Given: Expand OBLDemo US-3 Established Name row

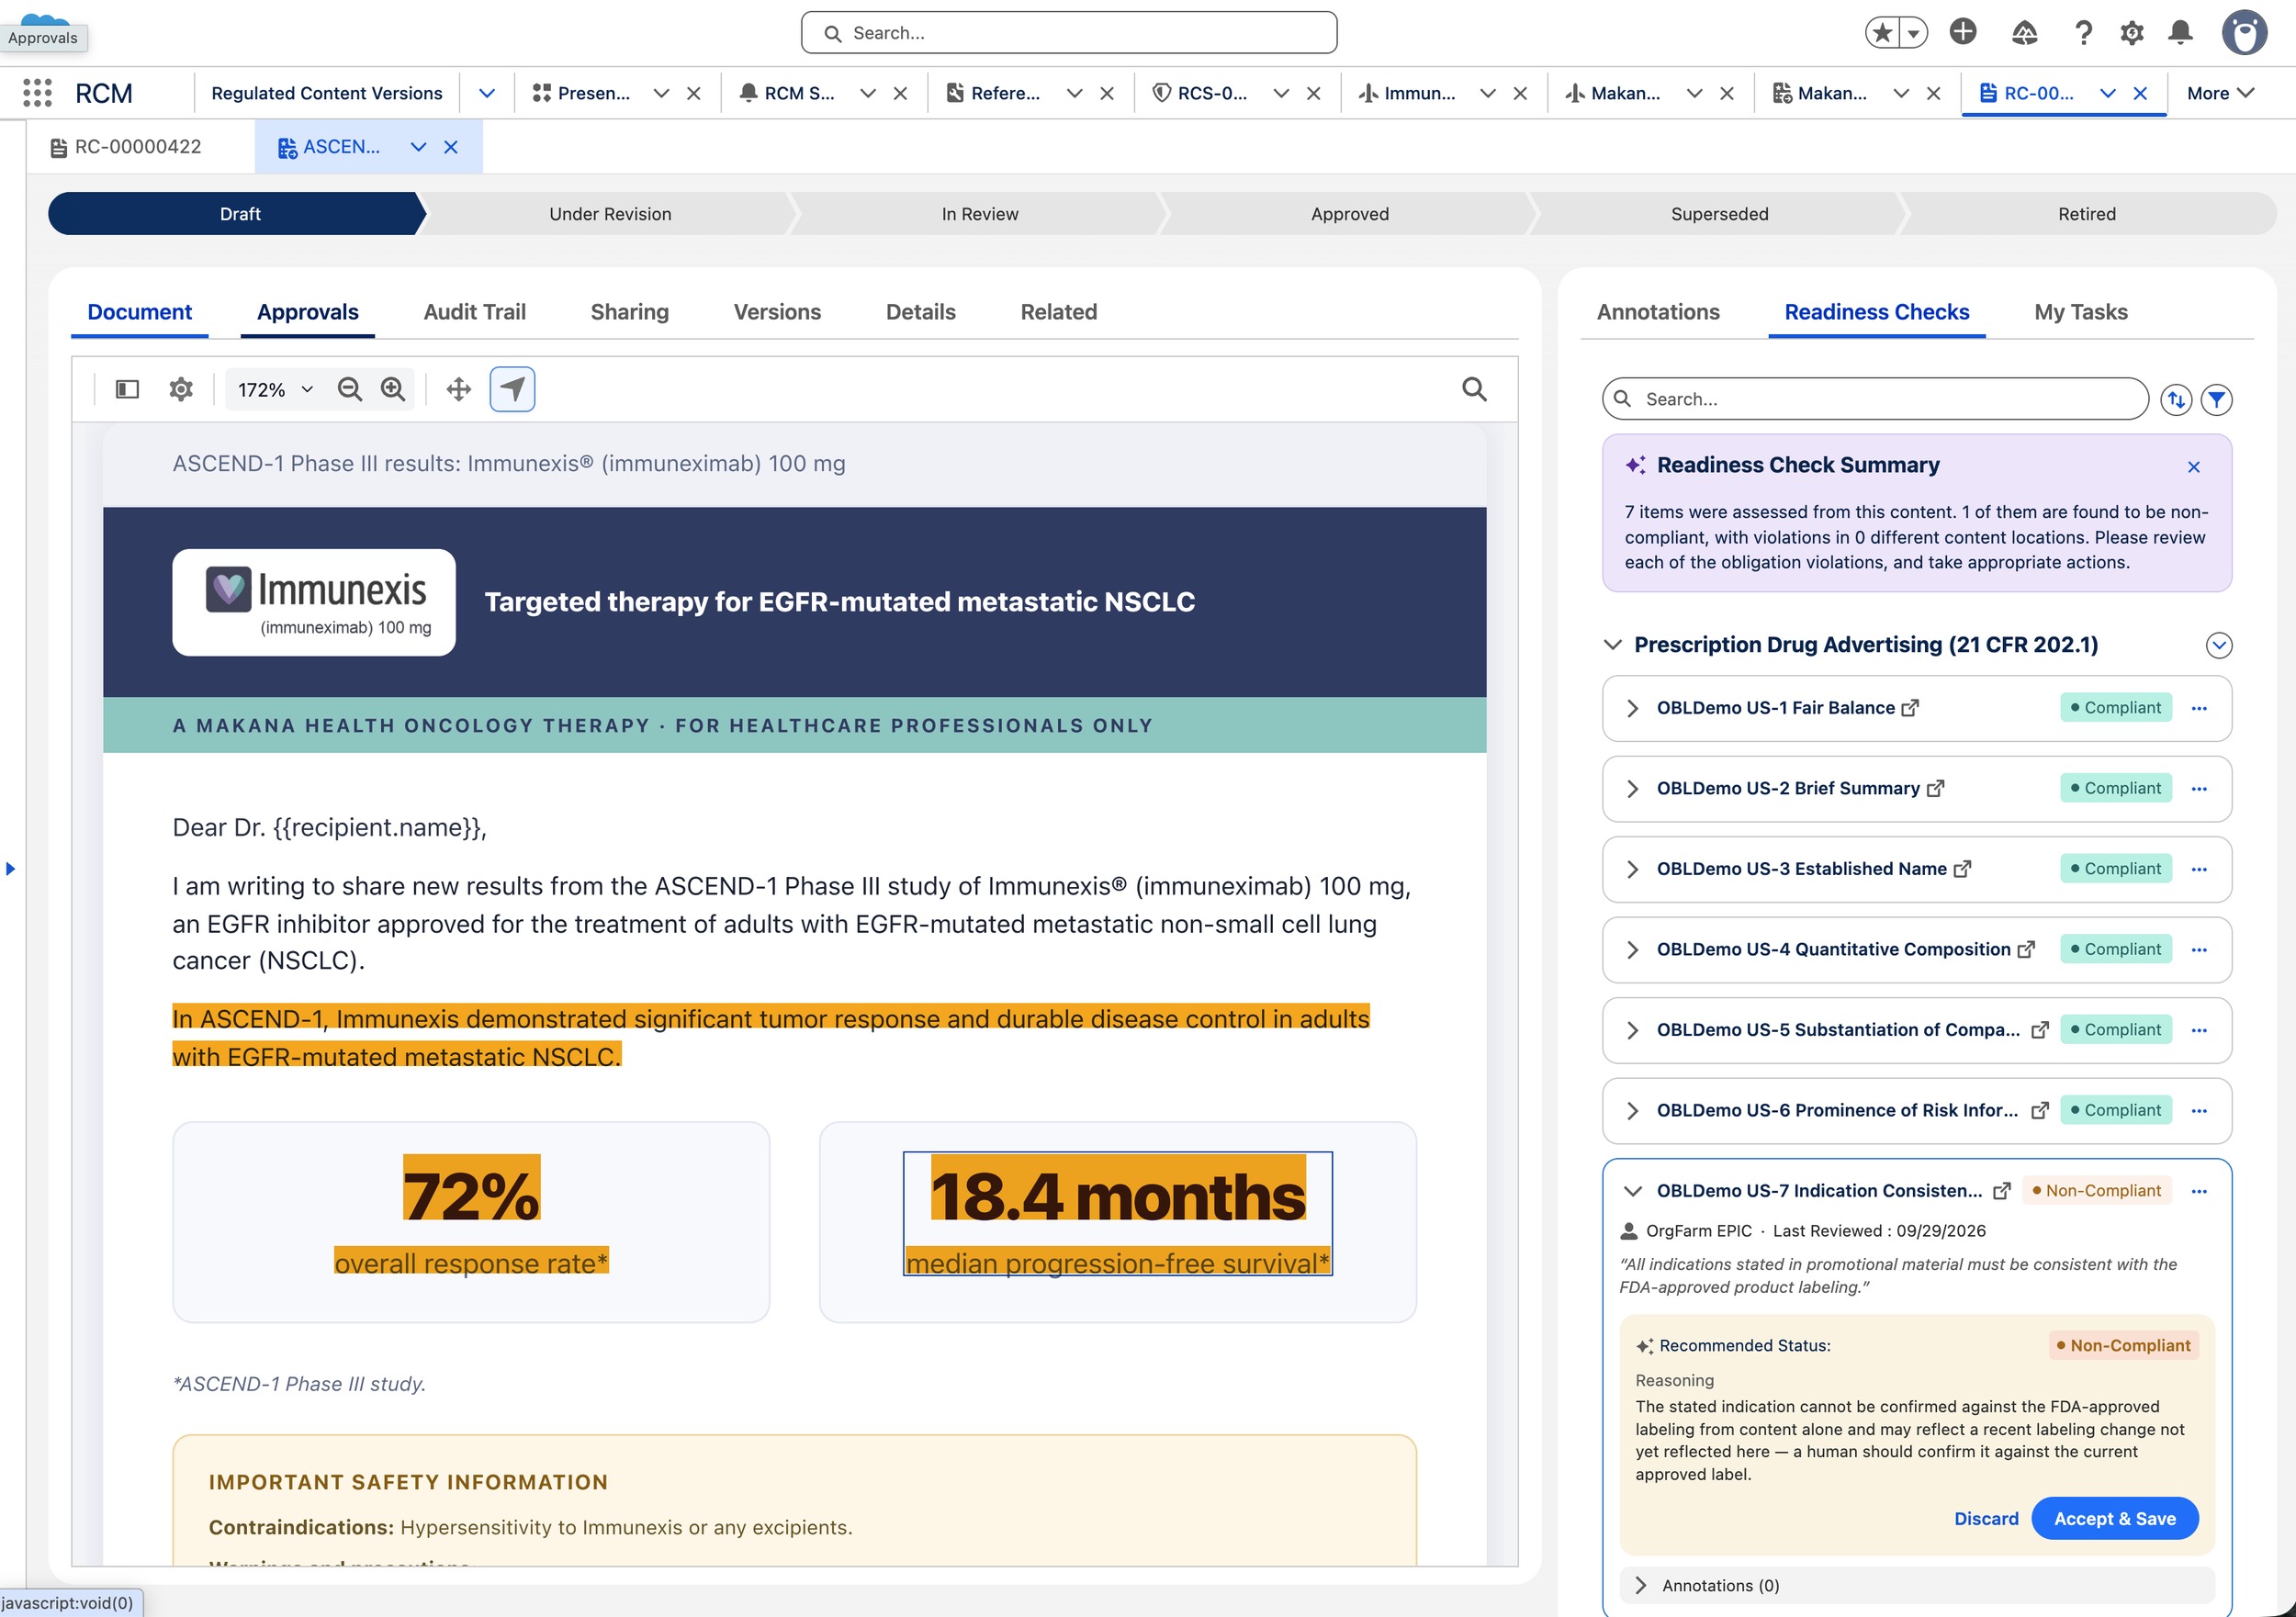Looking at the screenshot, I should tap(1632, 869).
